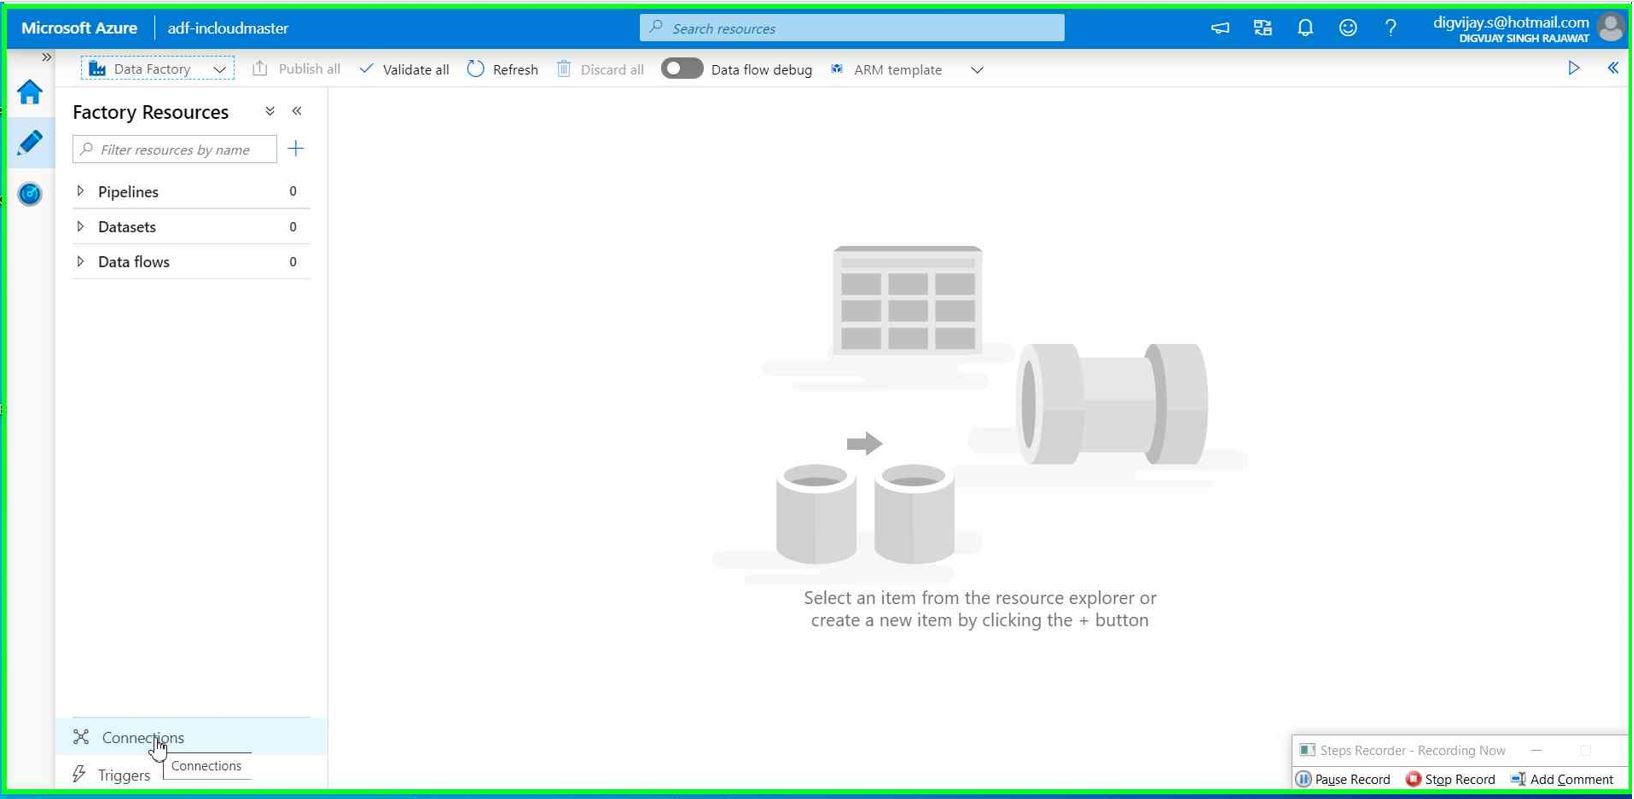Open the Data Factory dropdown
The width and height of the screenshot is (1634, 799).
[158, 69]
